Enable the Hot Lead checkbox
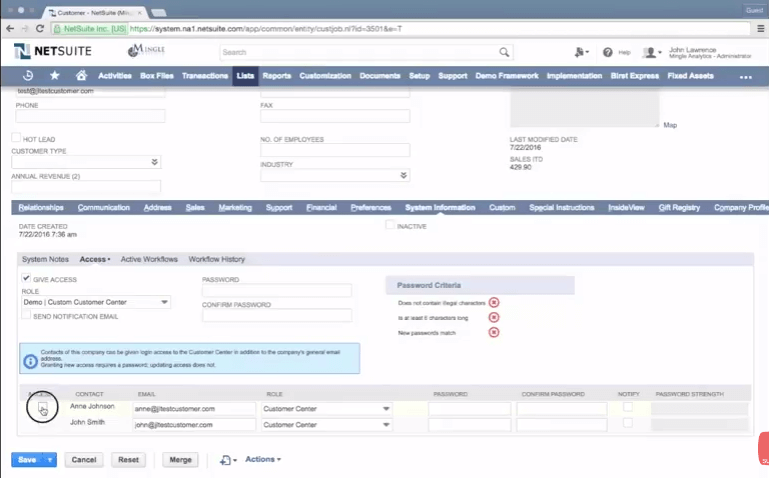 [16, 138]
